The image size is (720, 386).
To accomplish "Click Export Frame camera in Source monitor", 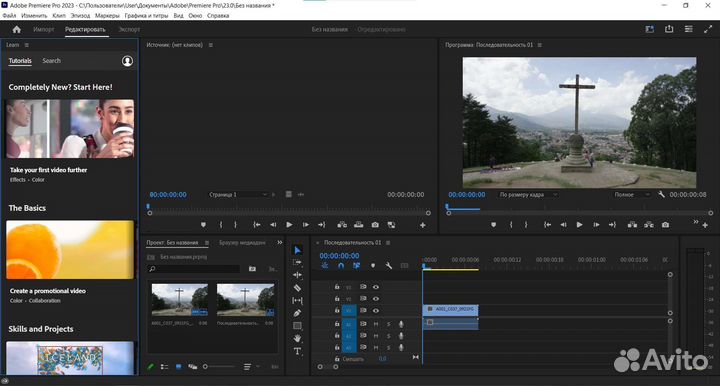I will click(375, 225).
